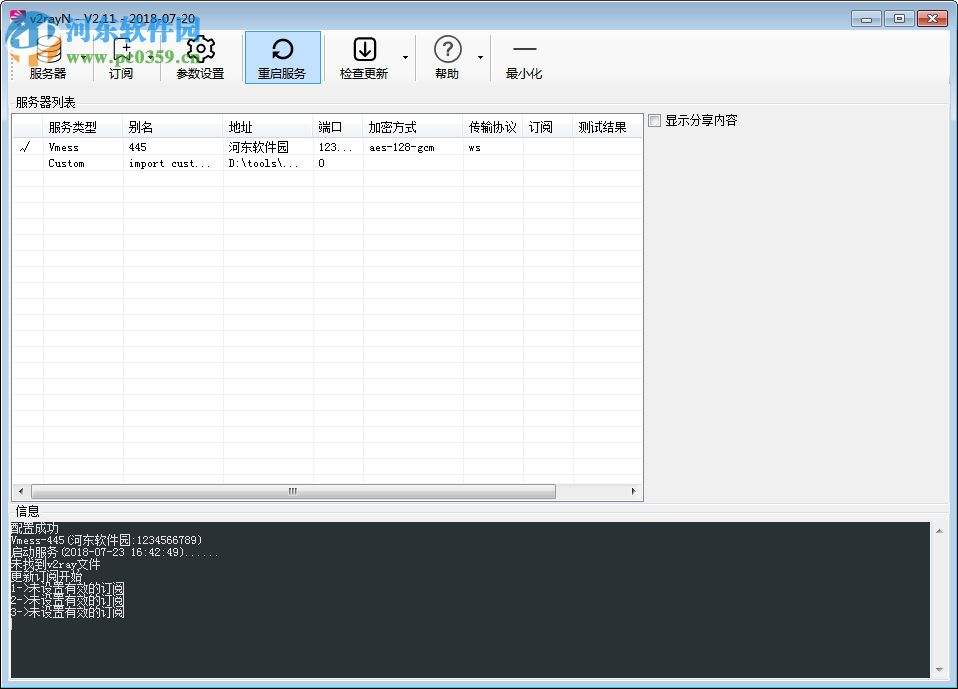
Task: Sort by the 服务类型 column header
Action: pos(83,127)
